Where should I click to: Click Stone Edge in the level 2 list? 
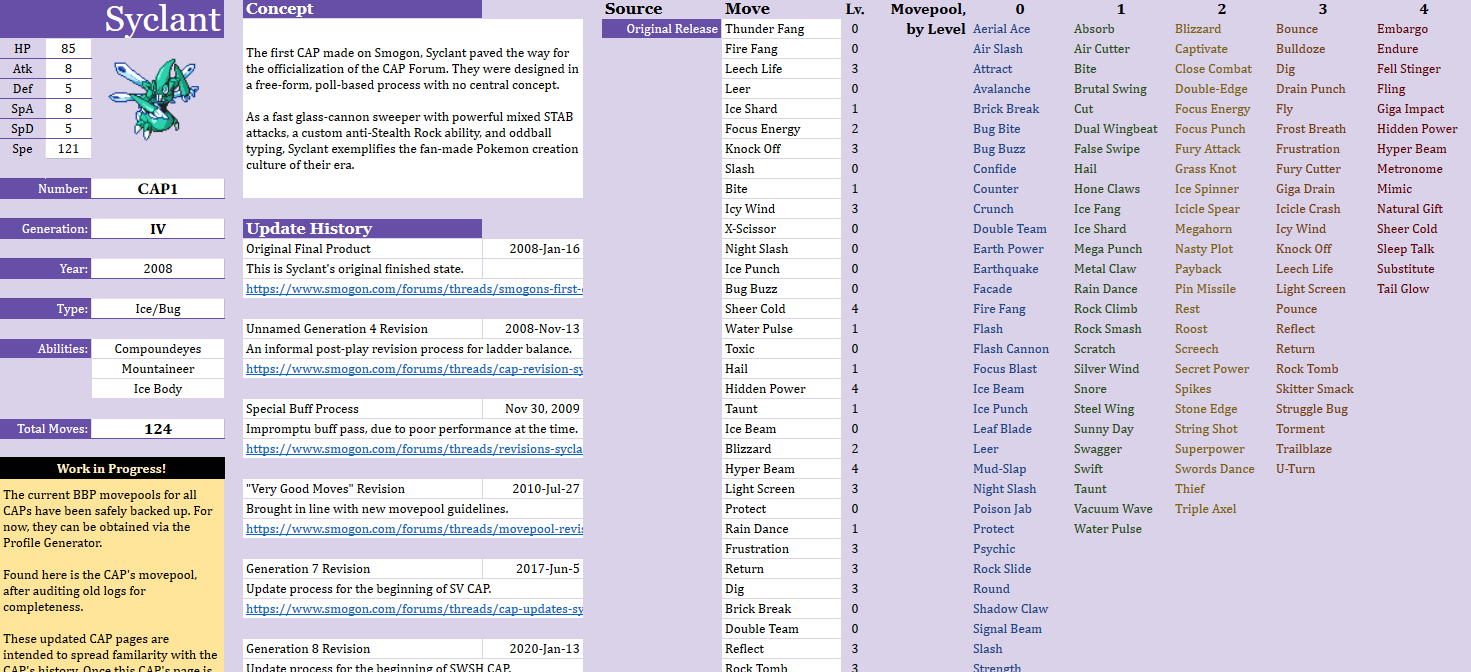pyautogui.click(x=1205, y=409)
